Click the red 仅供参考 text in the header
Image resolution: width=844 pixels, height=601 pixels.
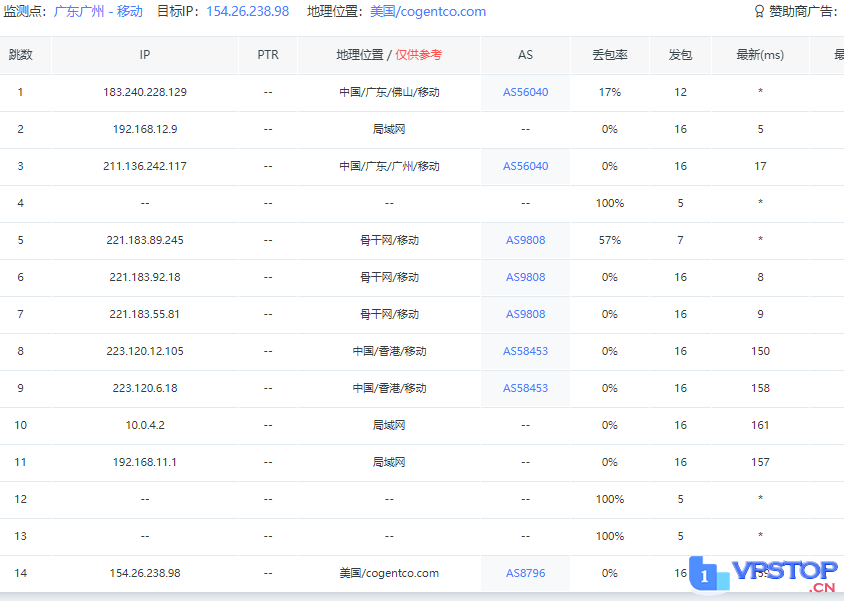(x=418, y=55)
